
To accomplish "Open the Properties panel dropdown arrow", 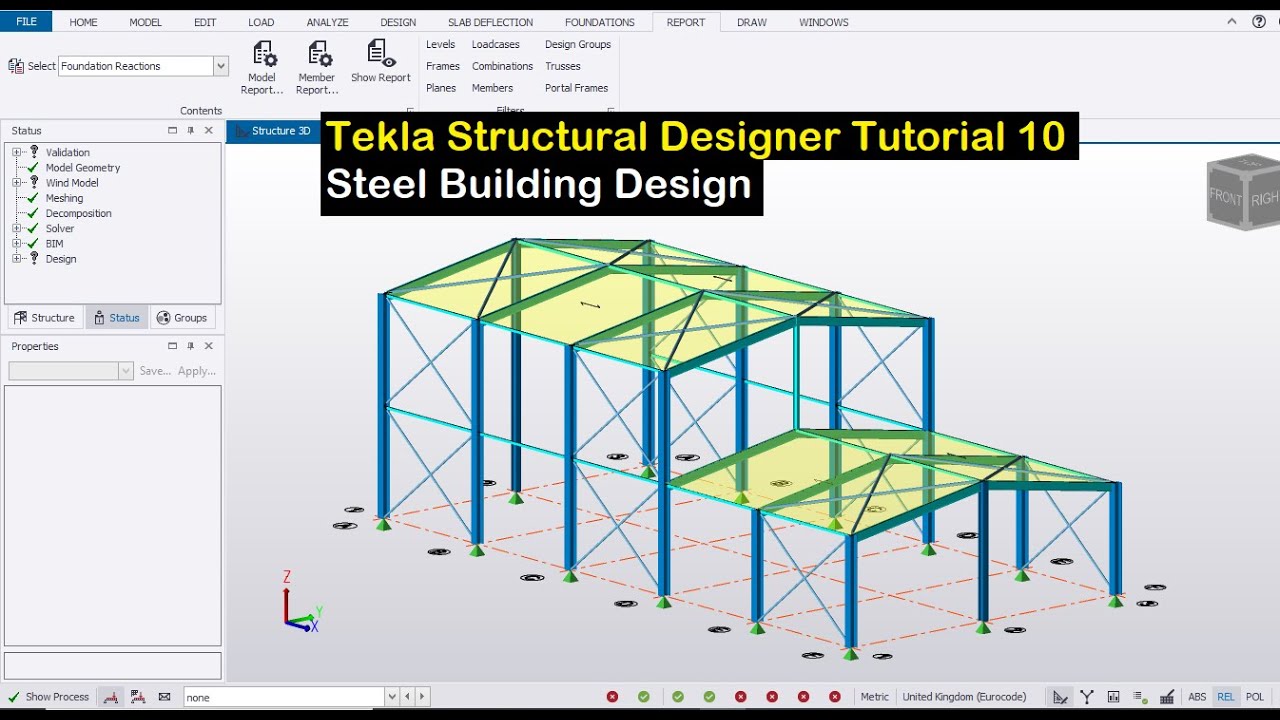I will tap(126, 371).
